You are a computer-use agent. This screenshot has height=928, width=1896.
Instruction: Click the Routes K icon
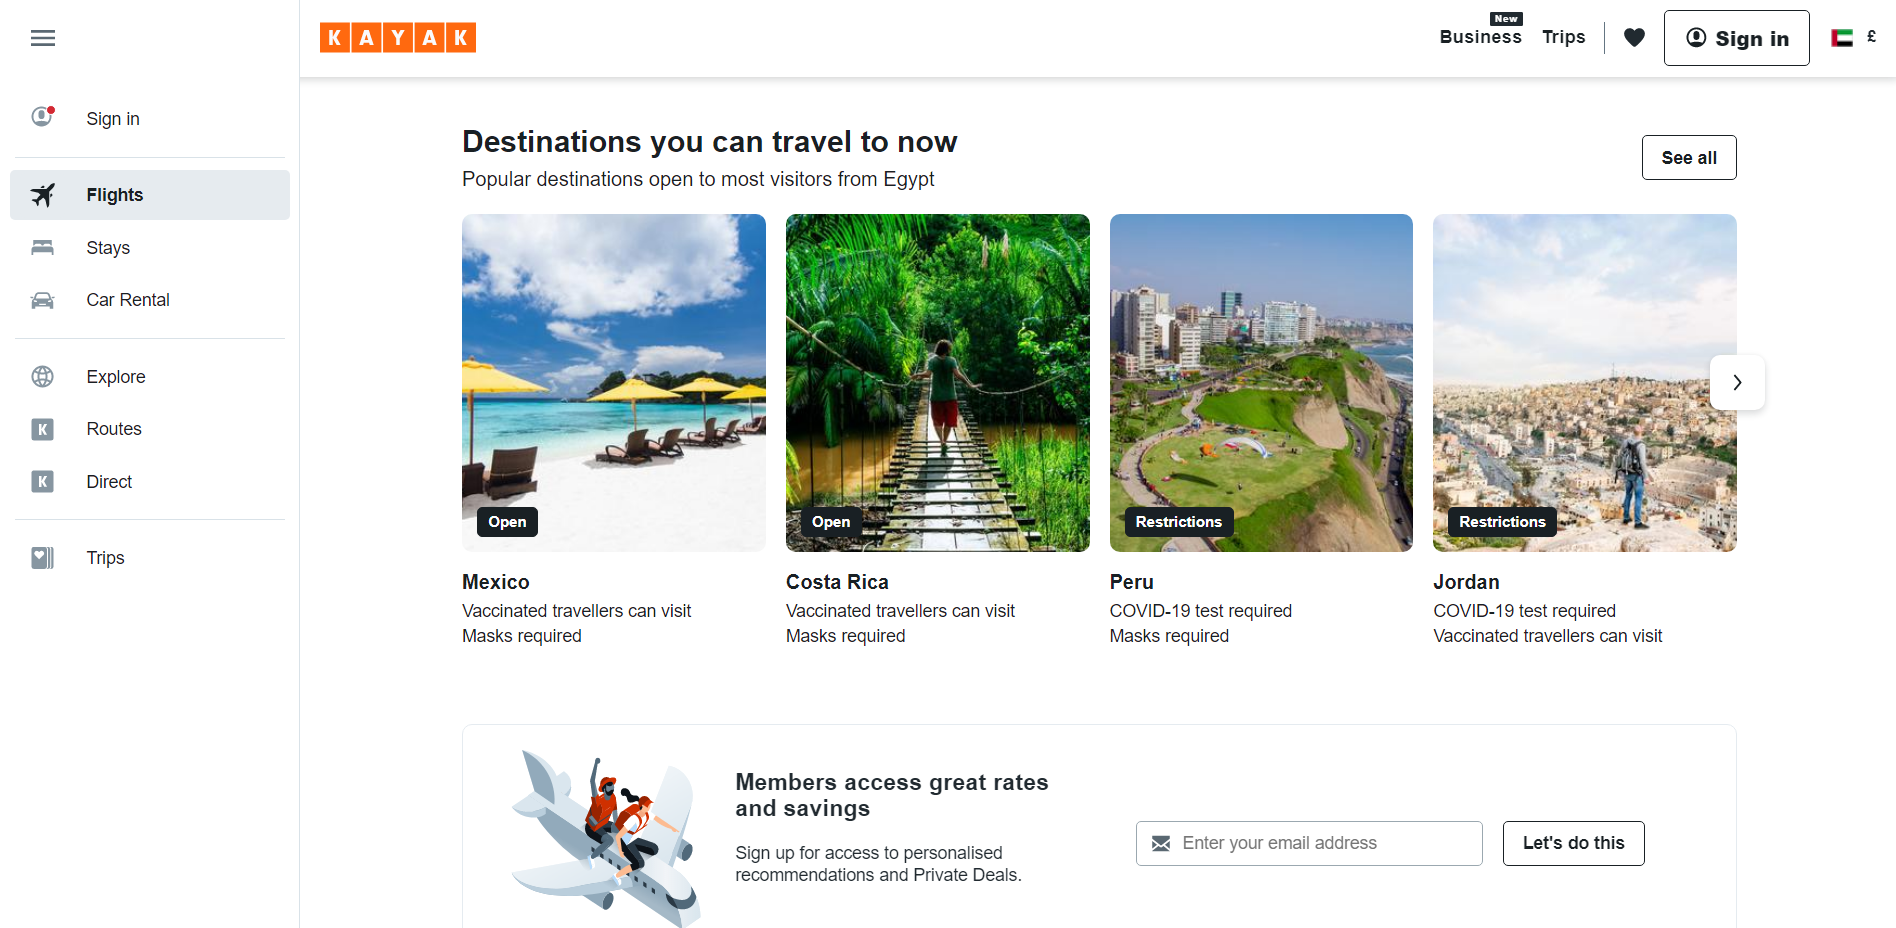[43, 429]
